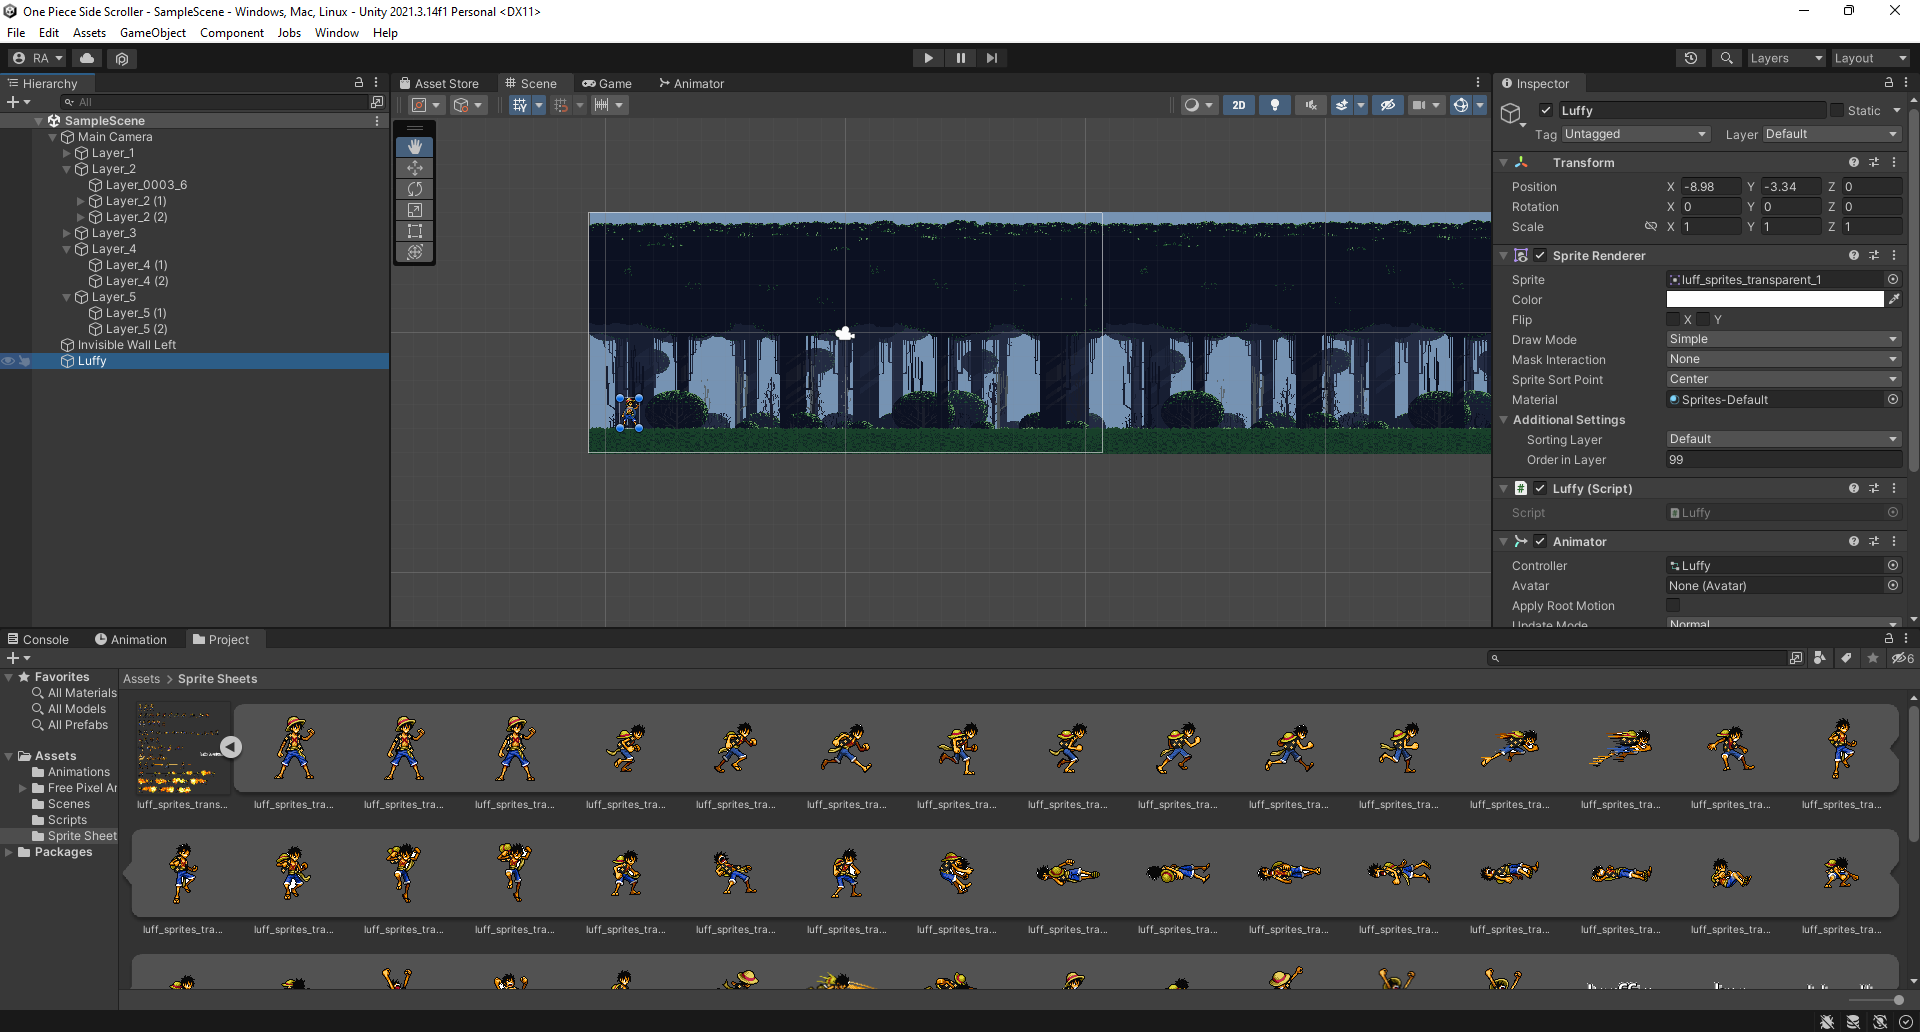The width and height of the screenshot is (1920, 1032).
Task: Open draw mode shading dropdown
Action: click(x=1198, y=105)
